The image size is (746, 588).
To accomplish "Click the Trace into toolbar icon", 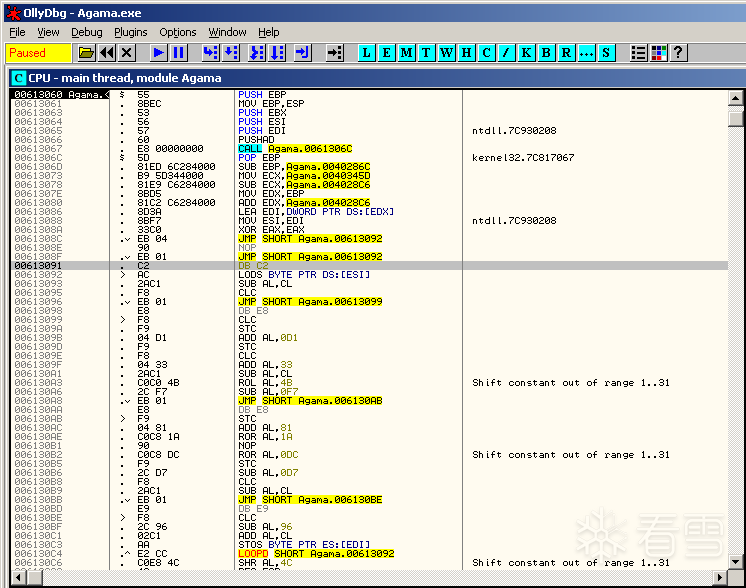I will [x=256, y=52].
